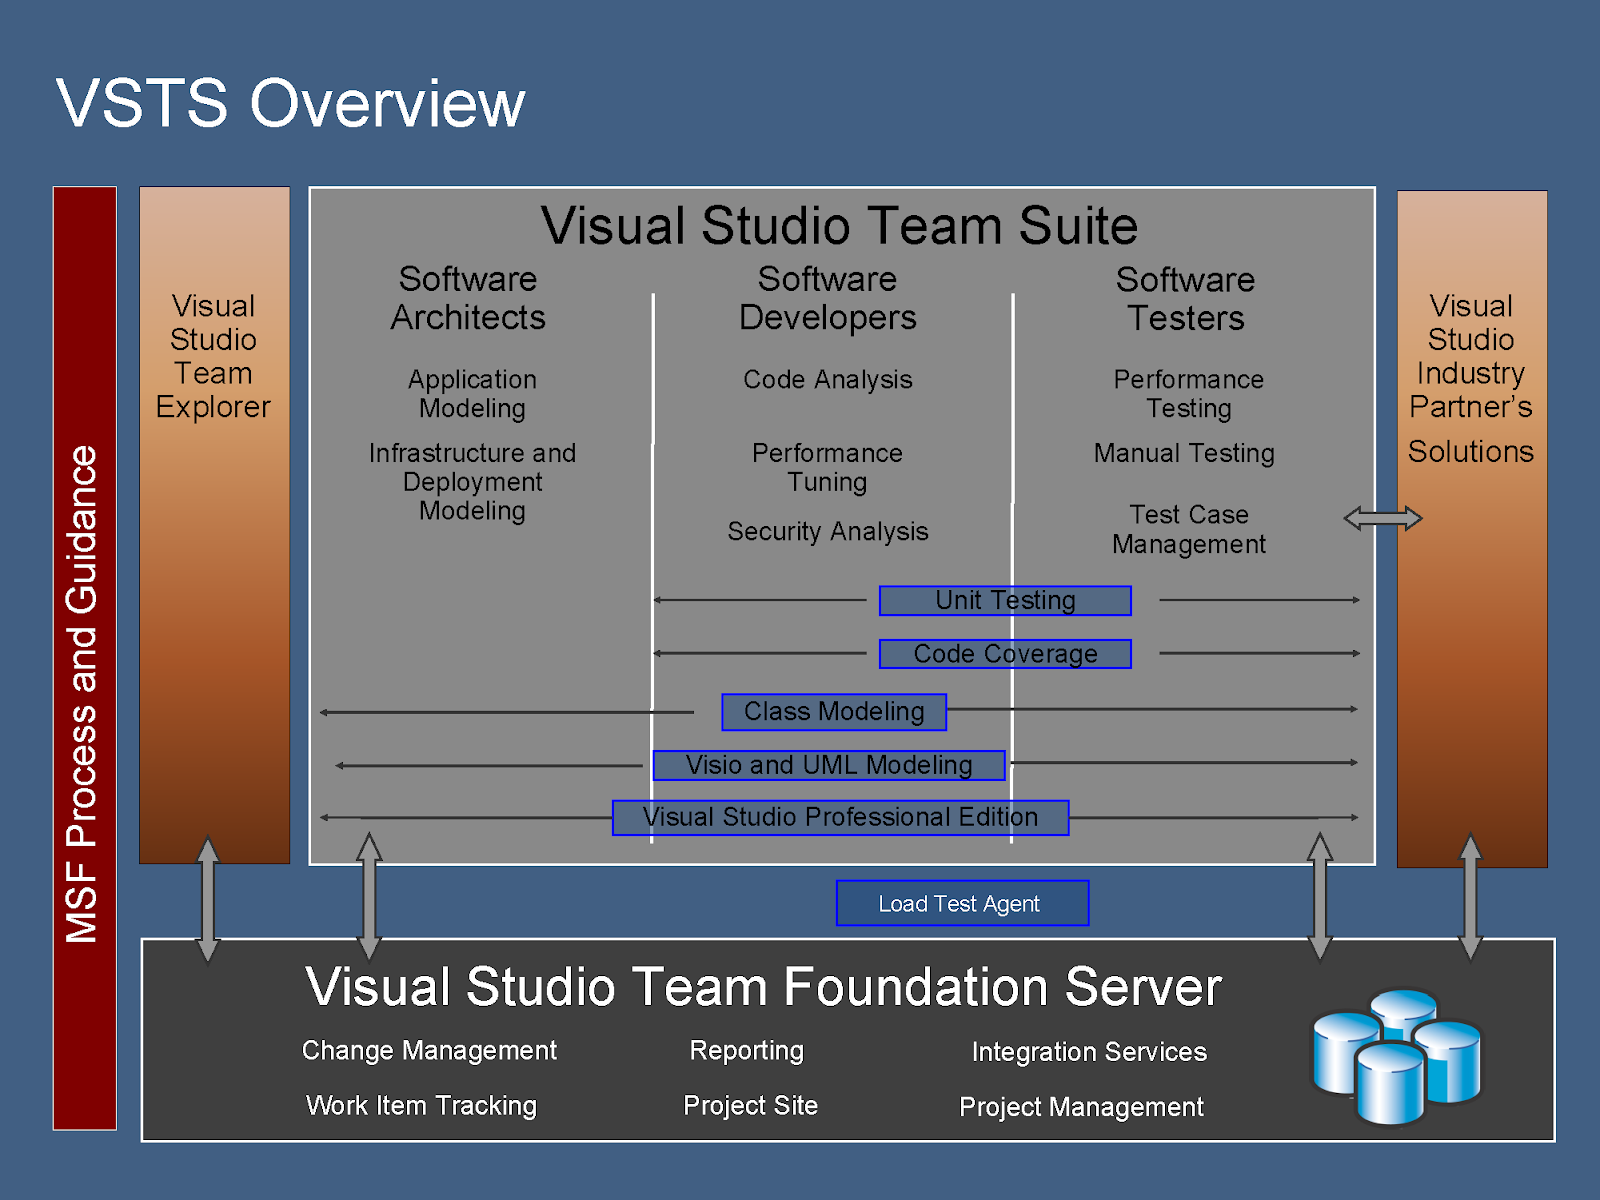The width and height of the screenshot is (1600, 1200).
Task: Click the Software Testers heading
Action: click(1185, 299)
